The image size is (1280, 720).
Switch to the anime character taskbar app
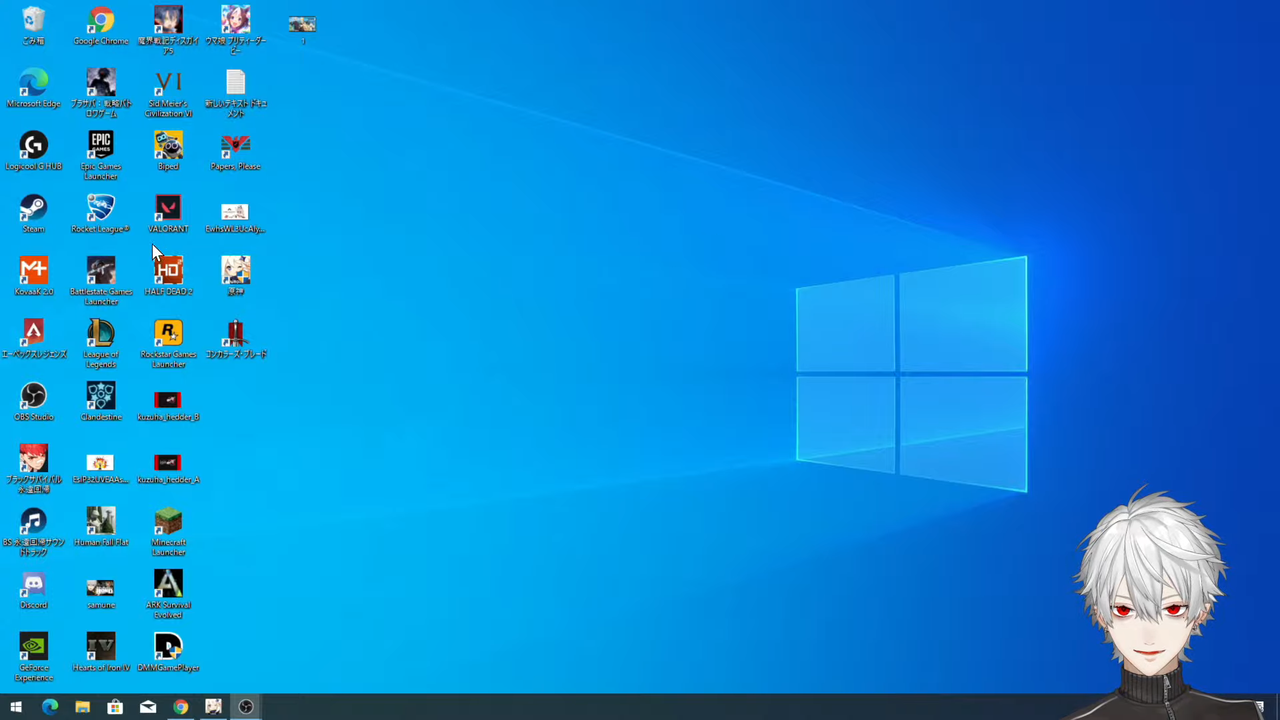pyautogui.click(x=213, y=707)
